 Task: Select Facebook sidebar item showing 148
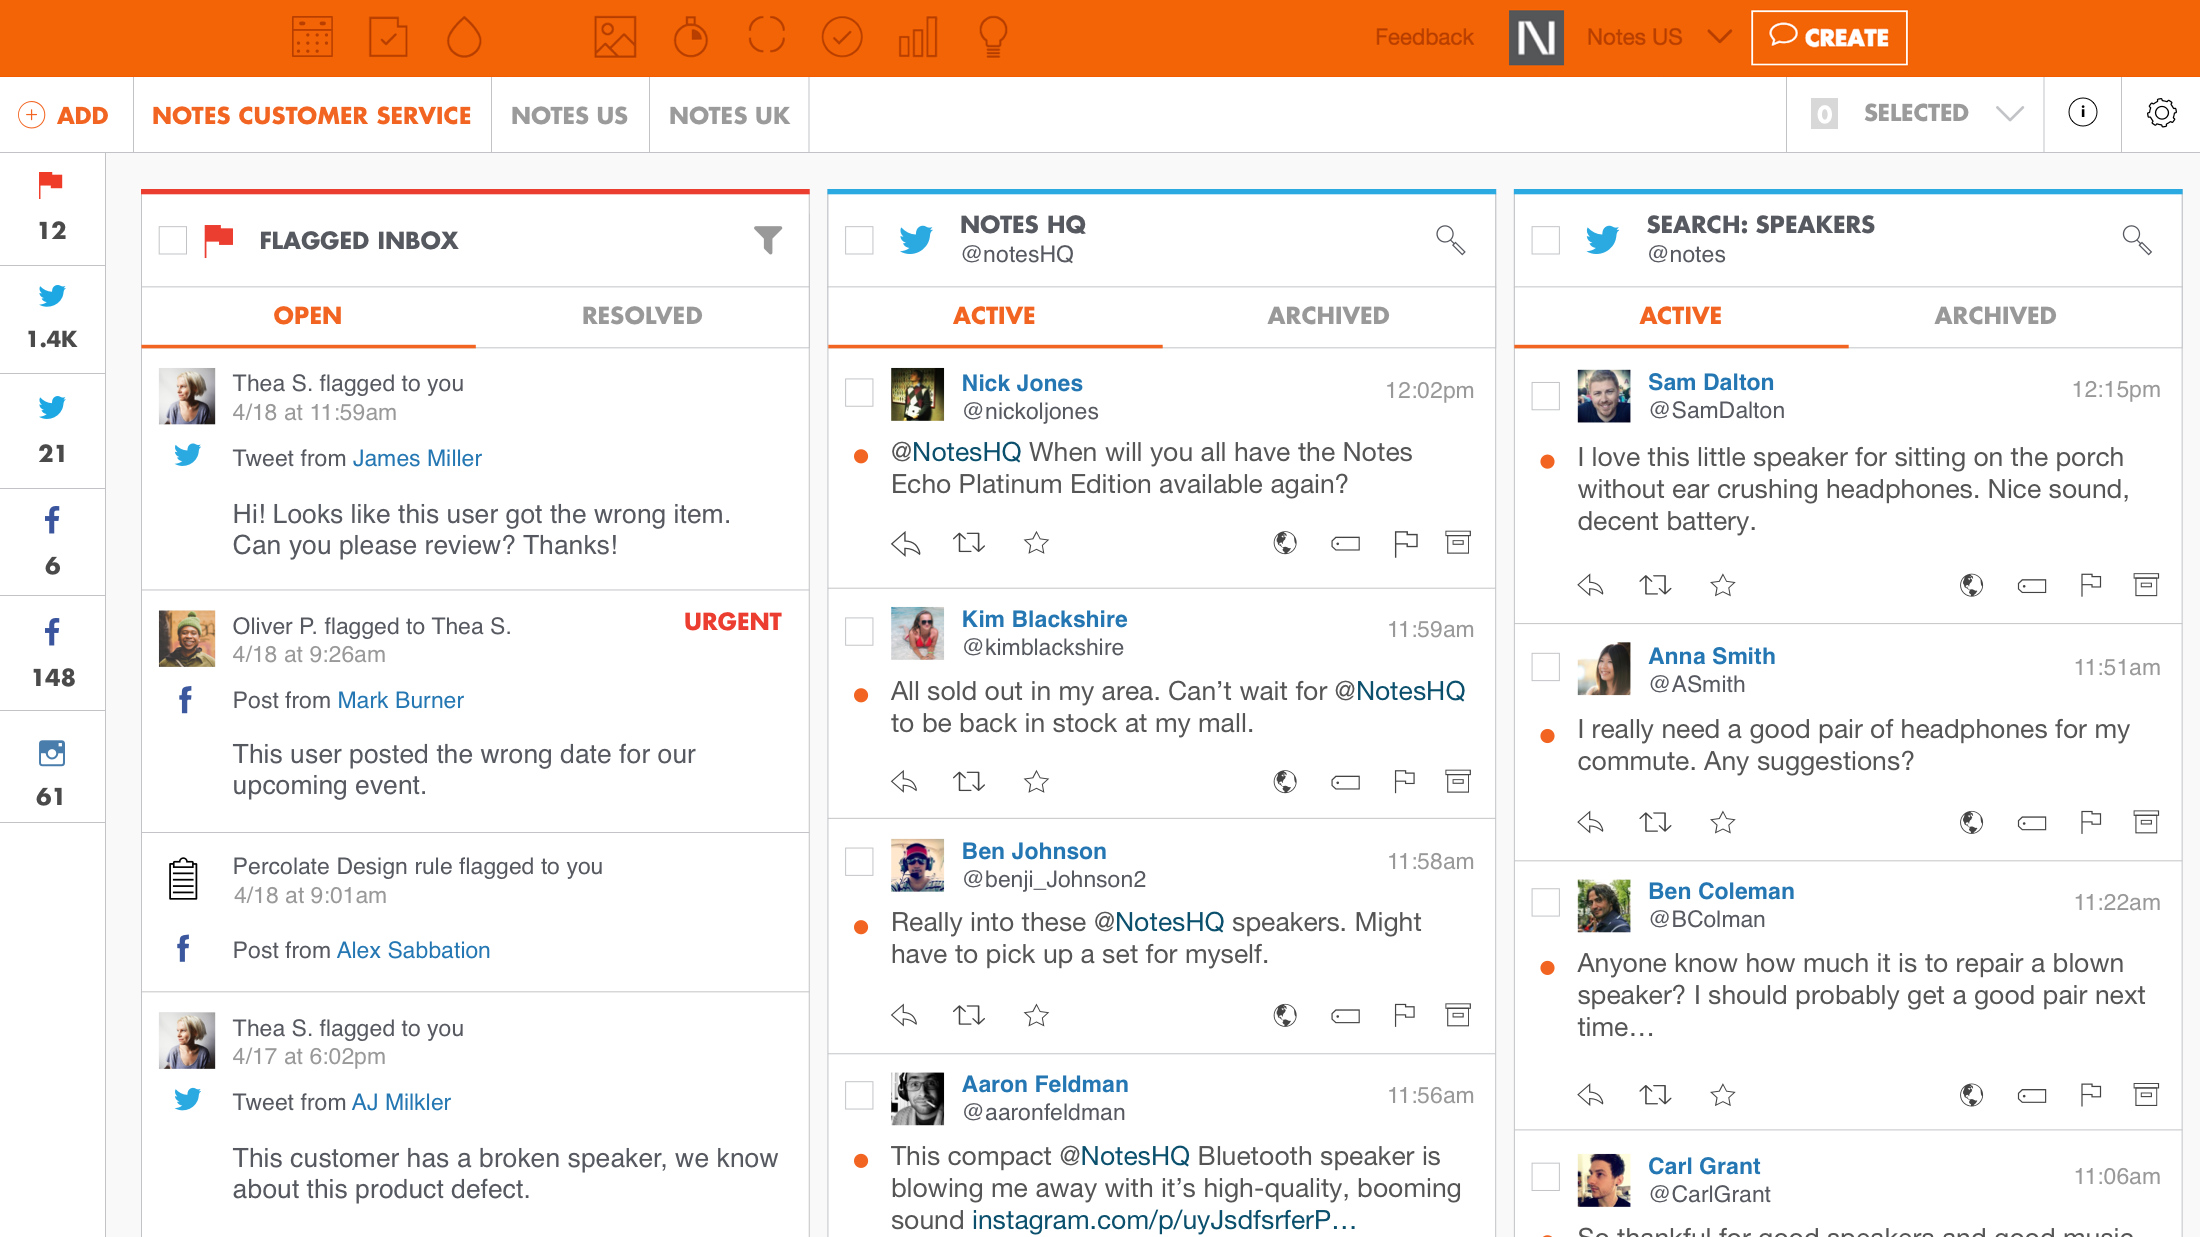point(52,653)
